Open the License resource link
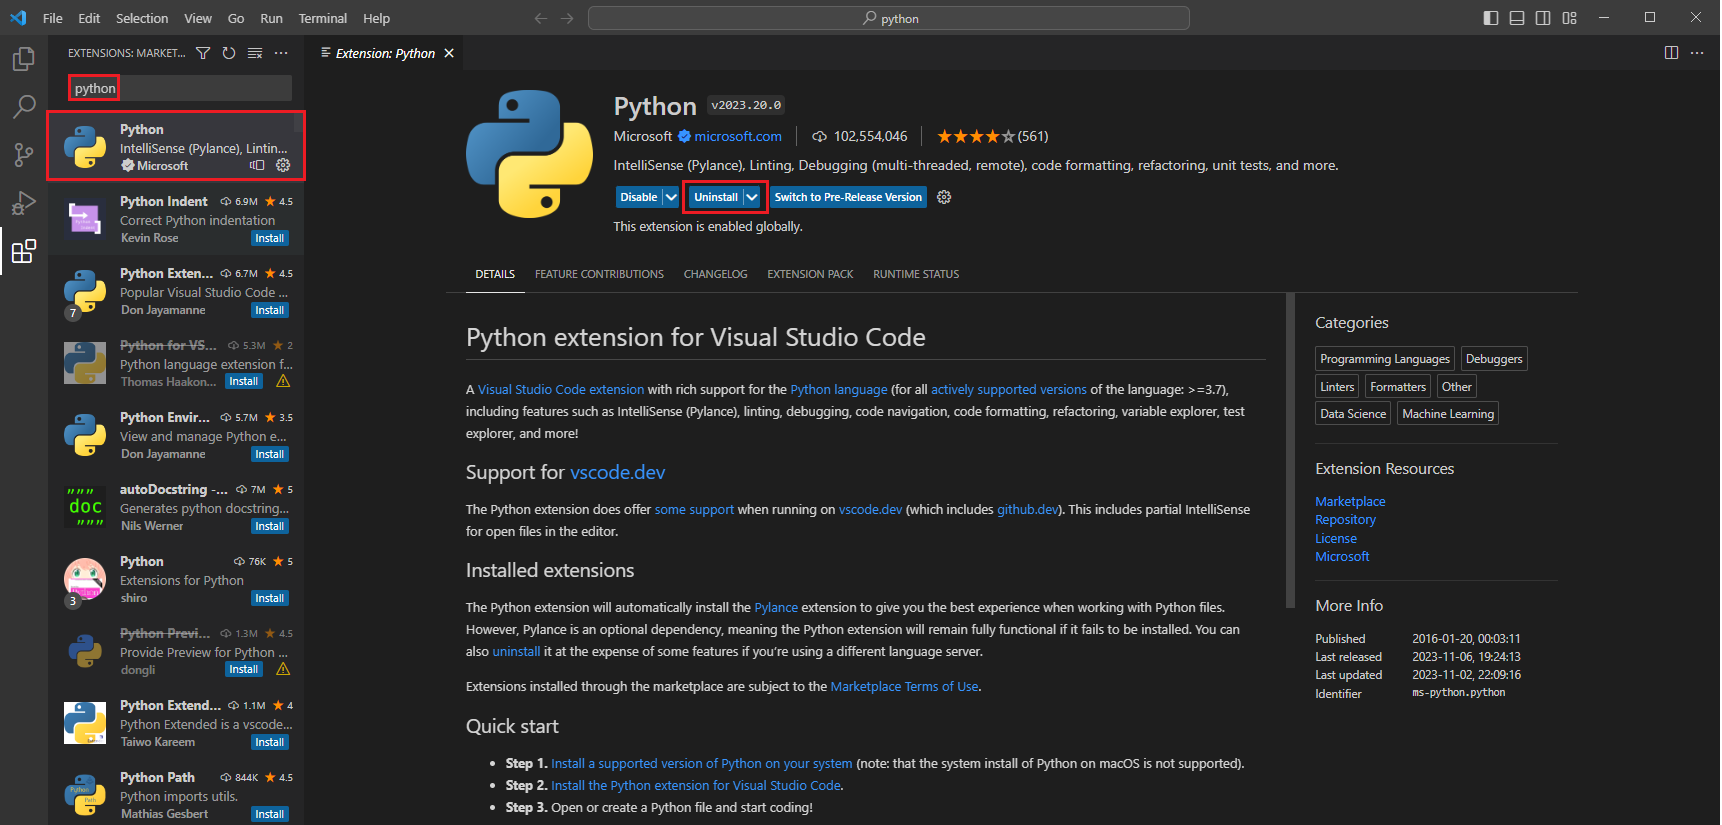Viewport: 1722px width, 825px height. [x=1336, y=538]
